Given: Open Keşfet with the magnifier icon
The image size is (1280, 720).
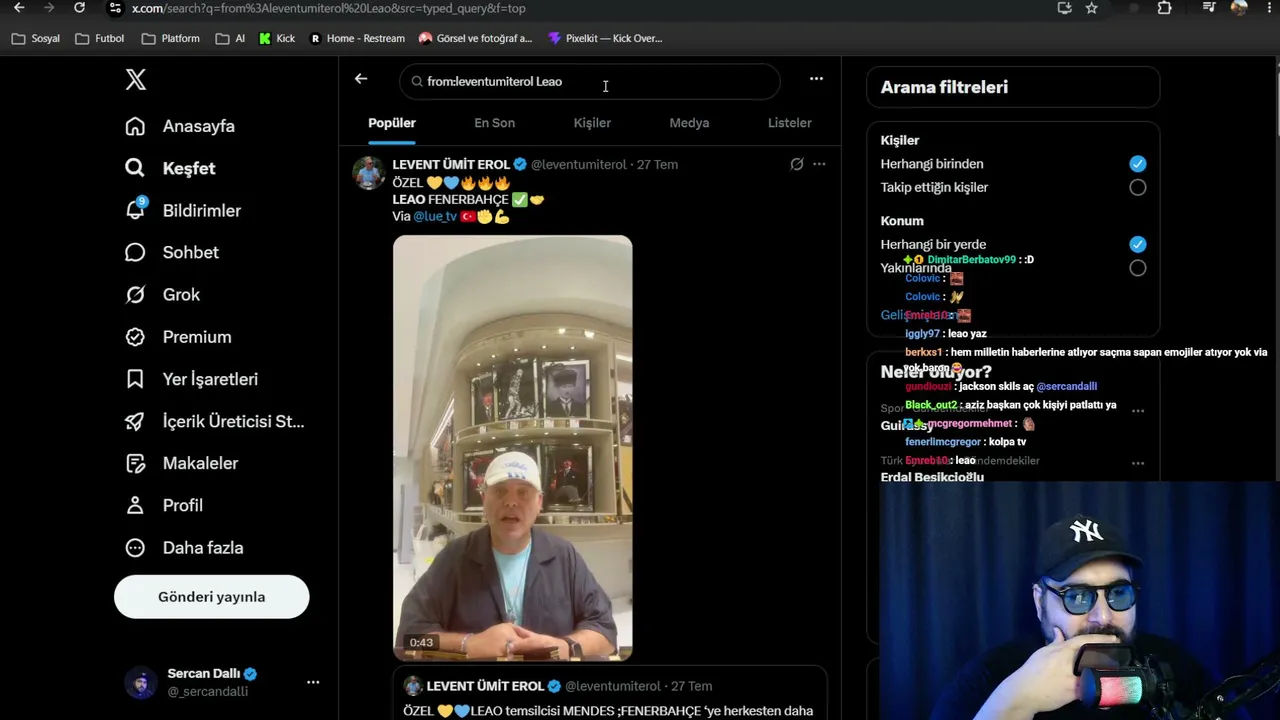Looking at the screenshot, I should point(135,168).
